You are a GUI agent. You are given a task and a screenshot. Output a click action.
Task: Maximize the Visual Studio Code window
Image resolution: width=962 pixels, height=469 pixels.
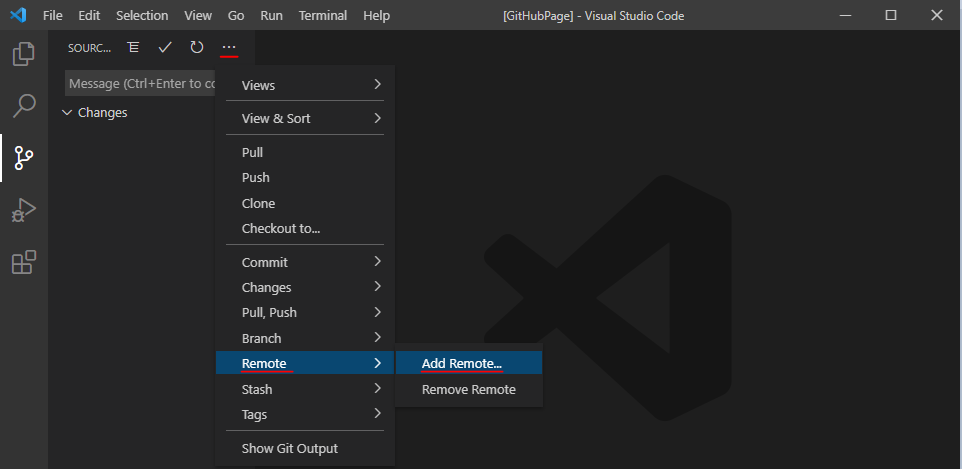891,15
